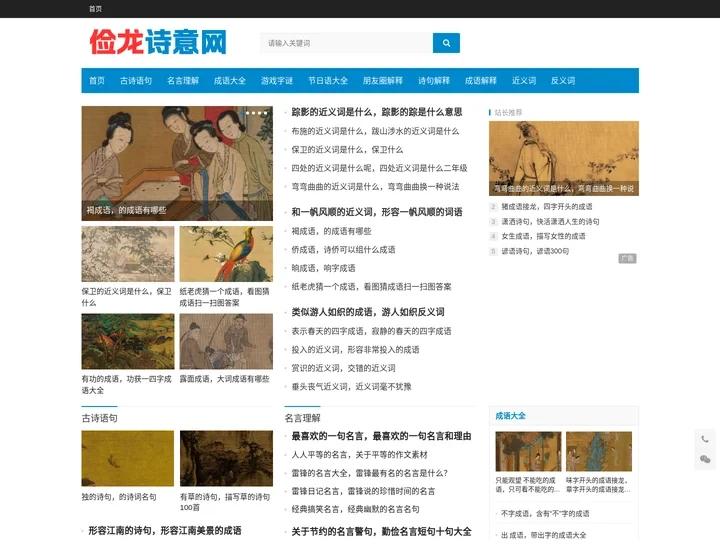Image resolution: width=720 pixels, height=540 pixels.
Task: Open the 诗句解释 navigation item
Action: (x=434, y=81)
